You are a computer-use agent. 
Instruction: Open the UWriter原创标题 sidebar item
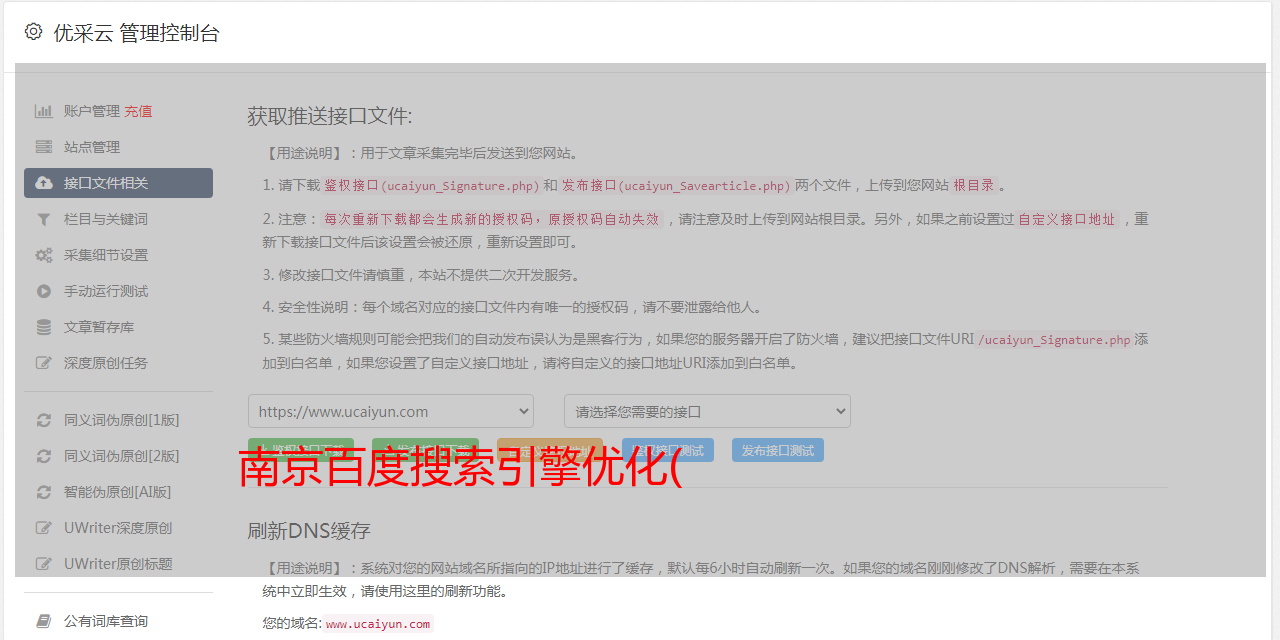click(x=118, y=564)
